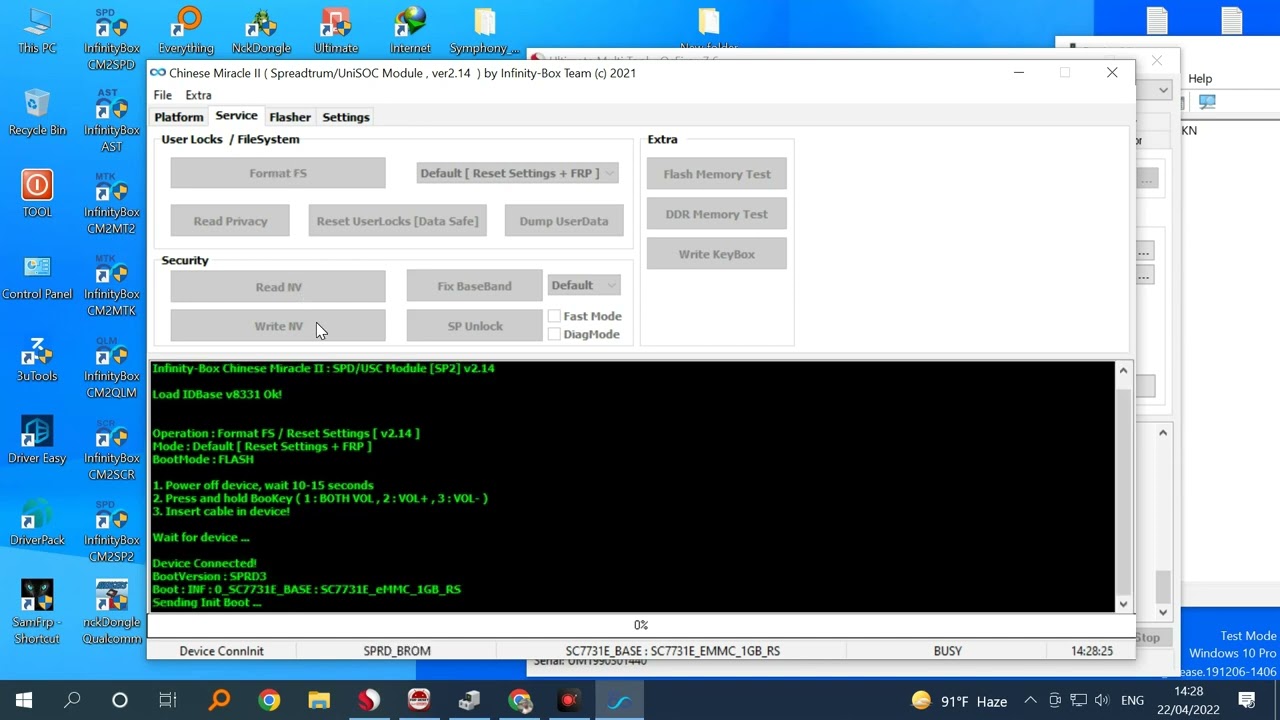1280x720 pixels.
Task: Open the File menu
Action: click(x=163, y=95)
